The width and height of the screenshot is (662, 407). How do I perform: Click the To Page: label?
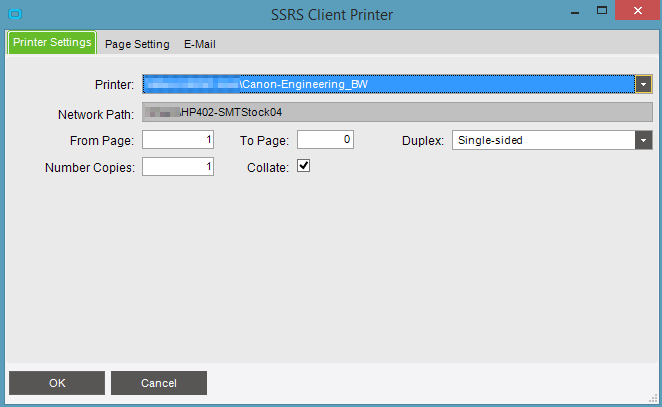click(264, 141)
